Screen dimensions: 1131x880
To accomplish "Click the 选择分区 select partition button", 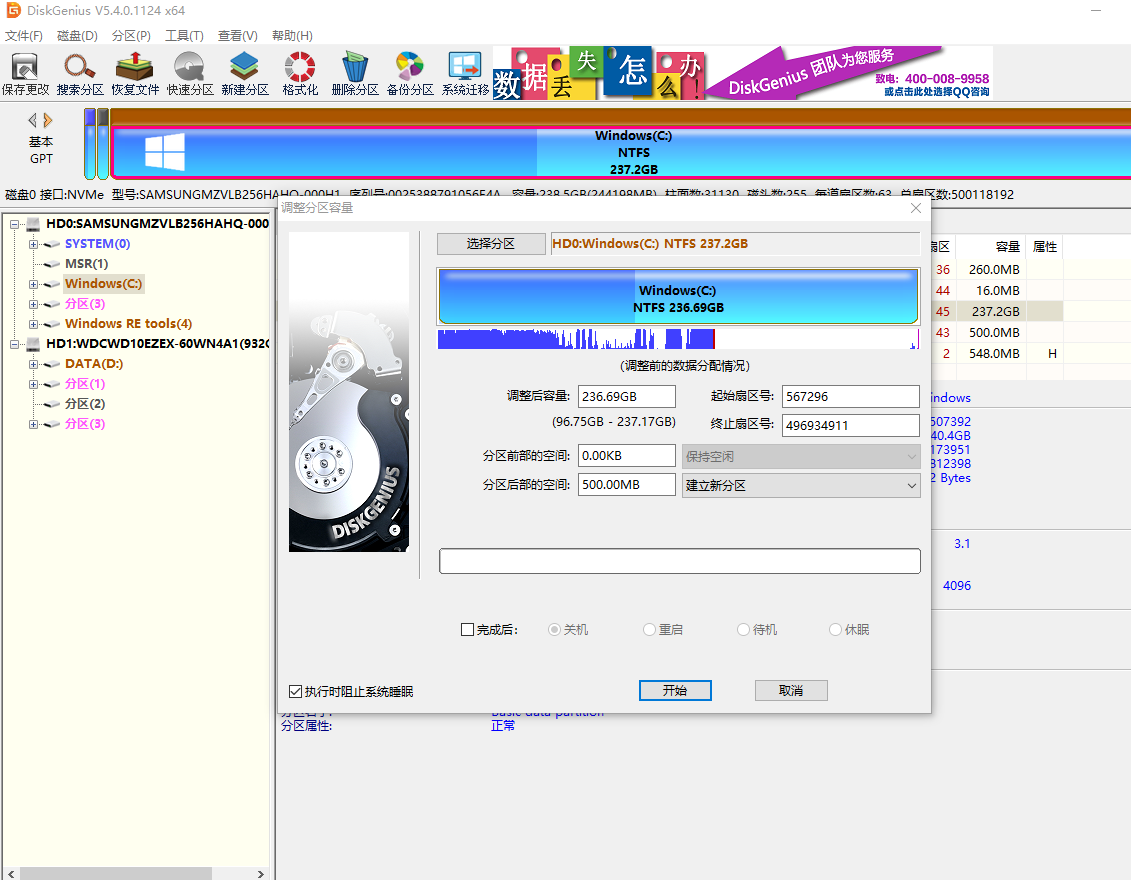I will pos(490,244).
